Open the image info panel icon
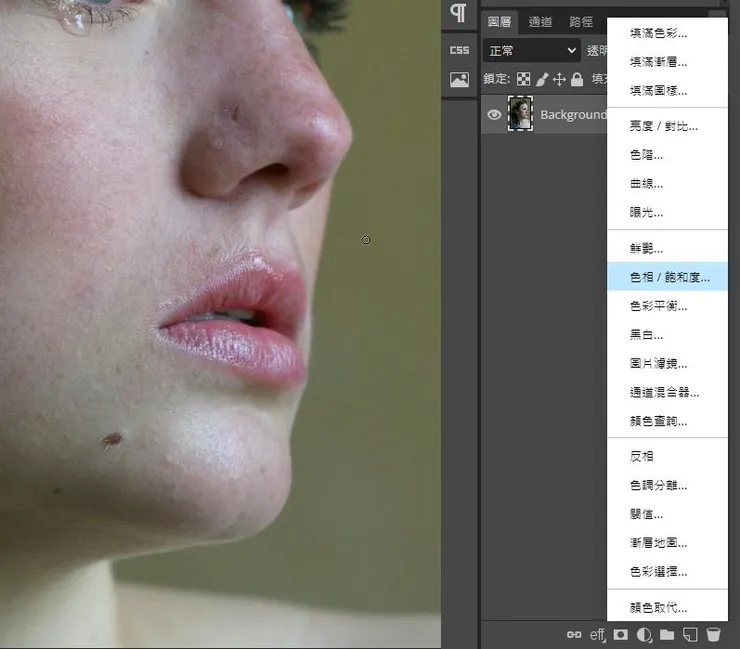The height and width of the screenshot is (649, 740). pyautogui.click(x=459, y=79)
